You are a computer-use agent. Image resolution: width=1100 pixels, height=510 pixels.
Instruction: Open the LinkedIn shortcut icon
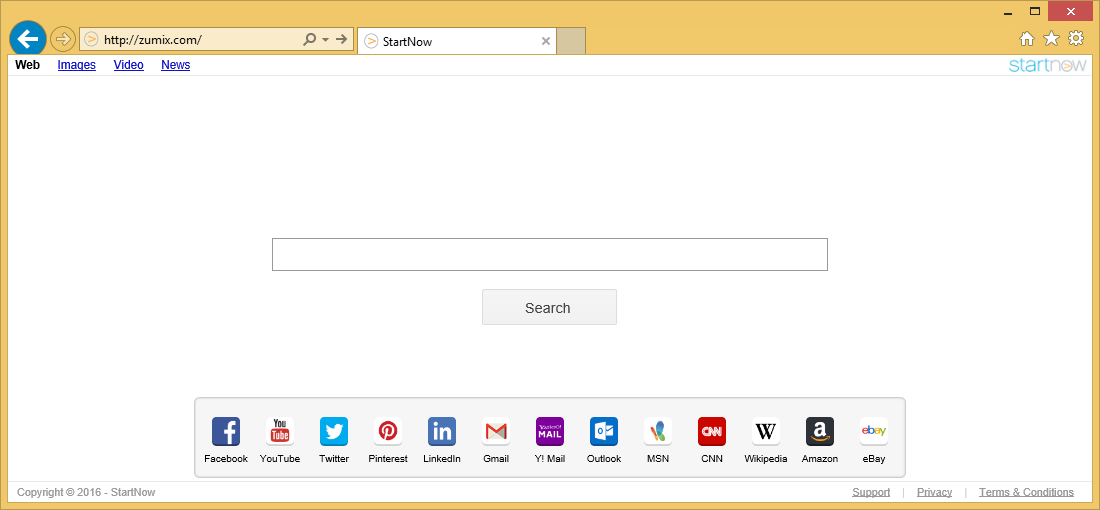pos(442,432)
